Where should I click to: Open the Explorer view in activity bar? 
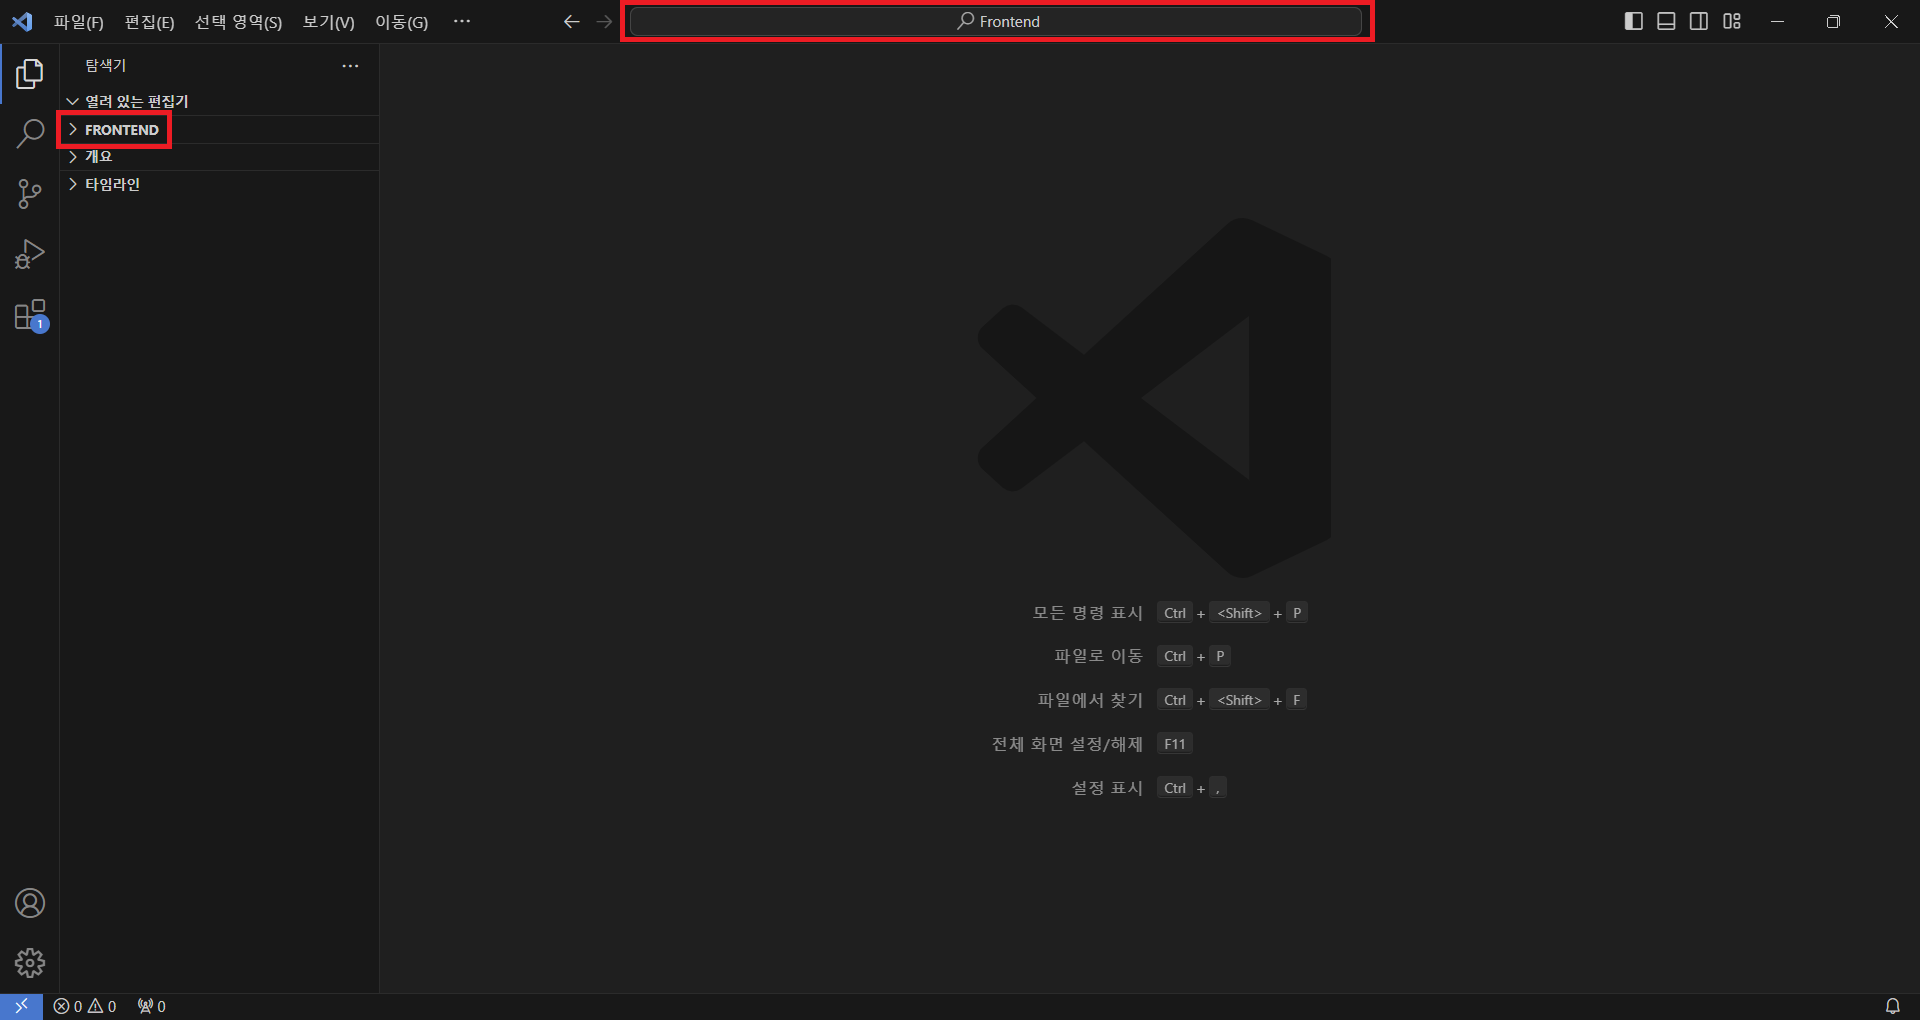click(x=30, y=74)
